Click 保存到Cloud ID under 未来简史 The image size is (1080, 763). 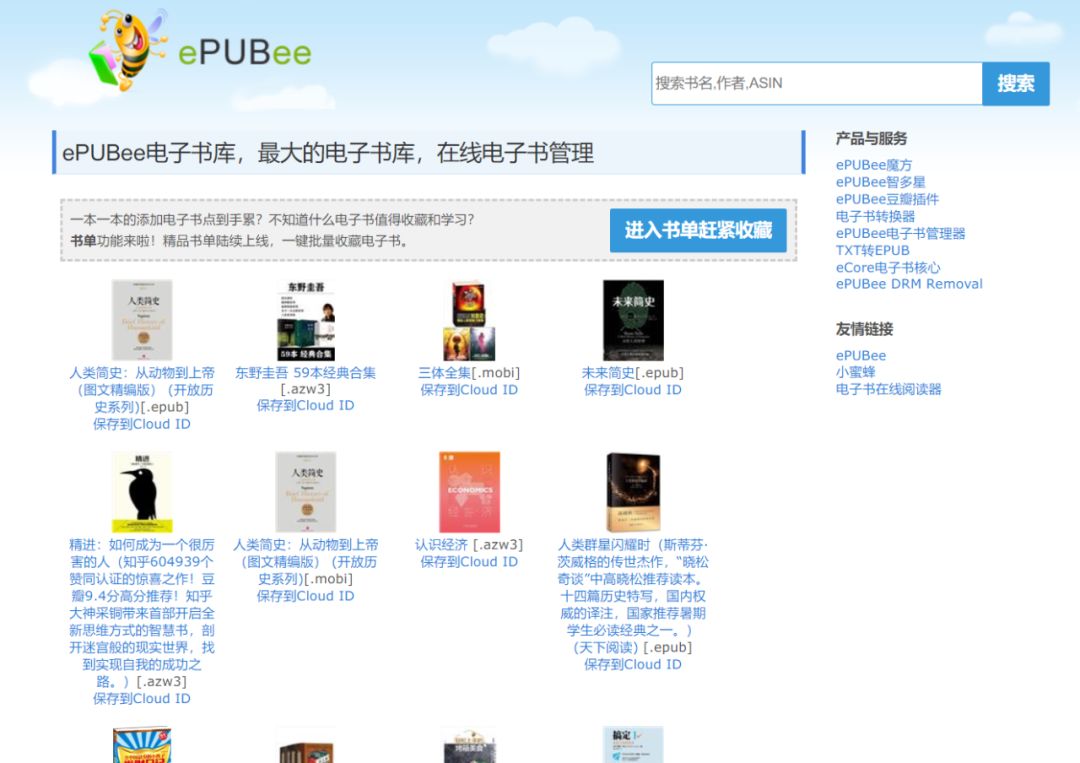(633, 389)
